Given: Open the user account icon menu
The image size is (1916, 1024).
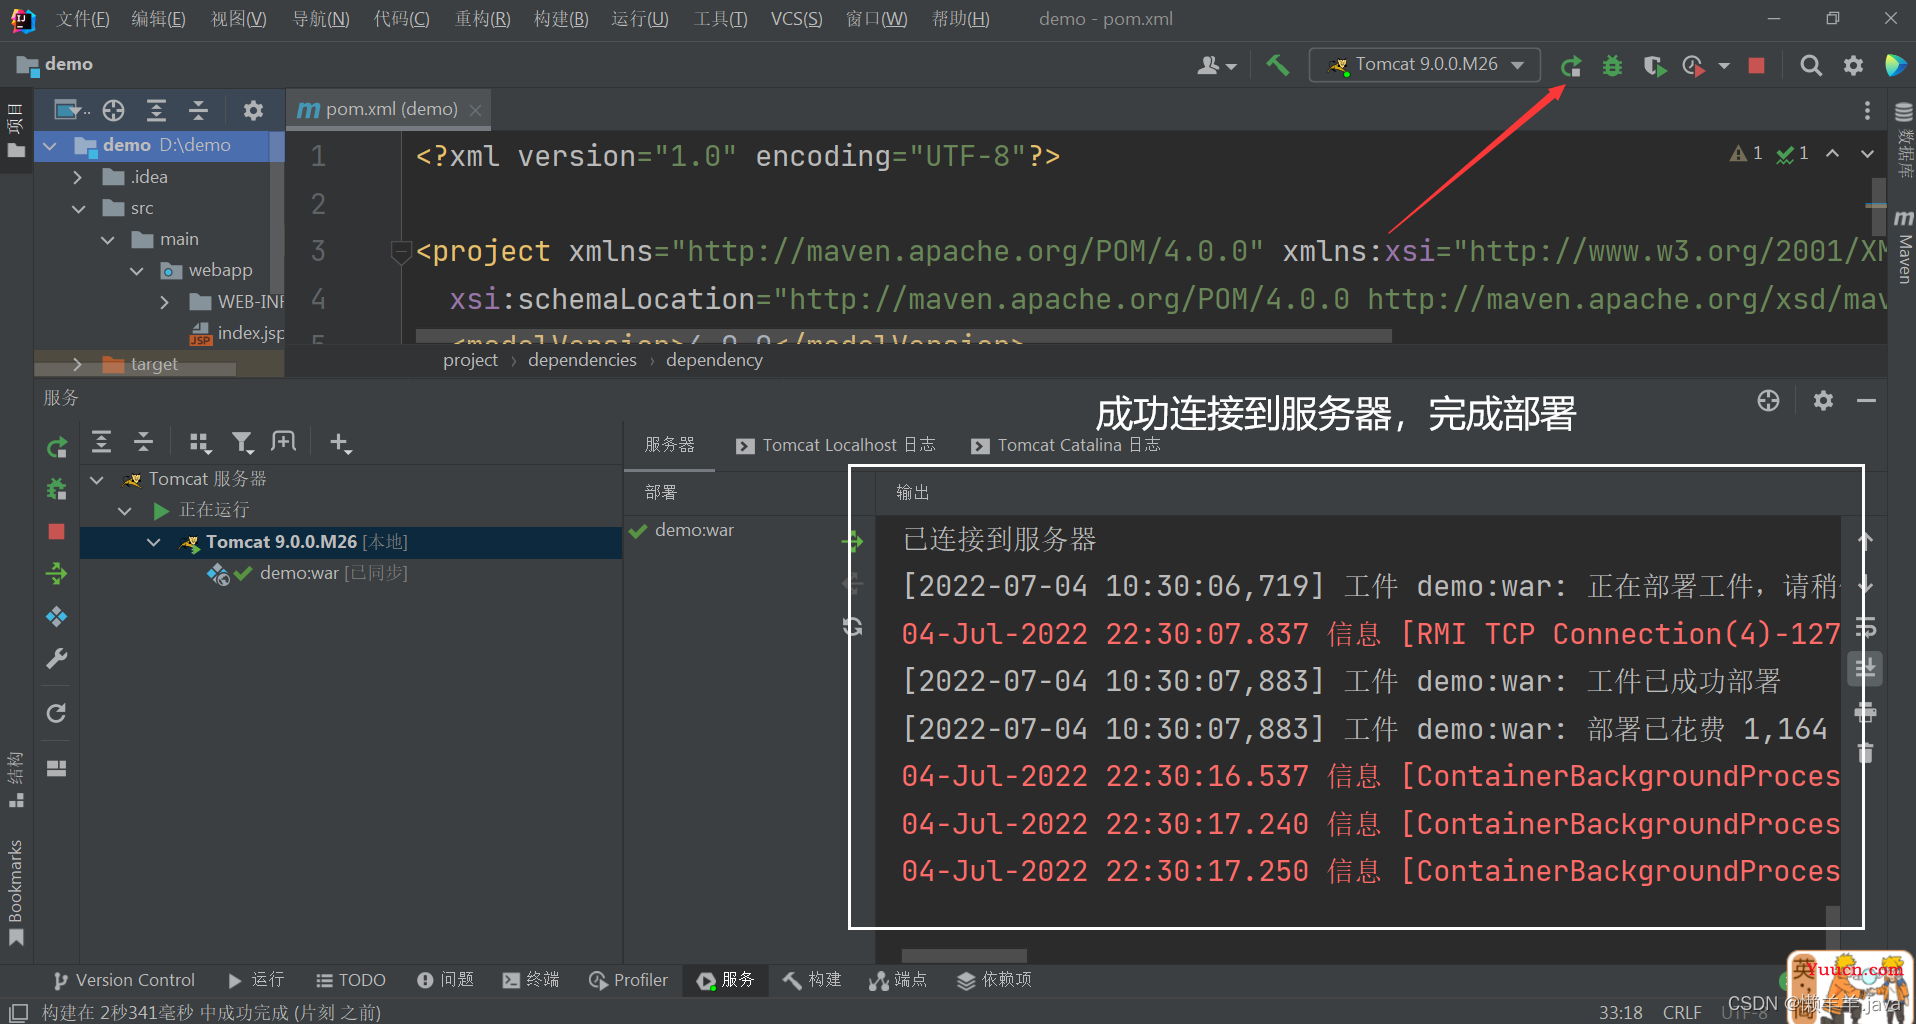Looking at the screenshot, I should tap(1216, 66).
